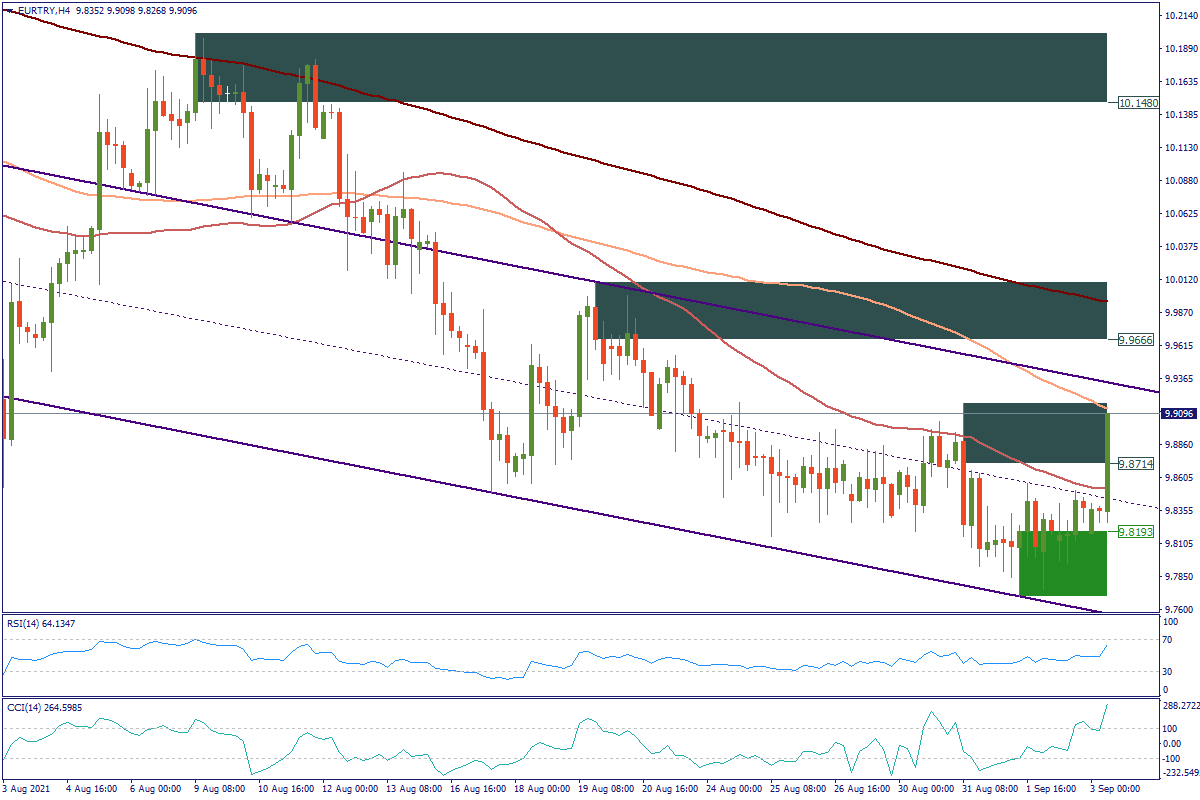This screenshot has height=800, width=1200.
Task: Click the middle dark zone near 9.9666
Action: point(850,310)
